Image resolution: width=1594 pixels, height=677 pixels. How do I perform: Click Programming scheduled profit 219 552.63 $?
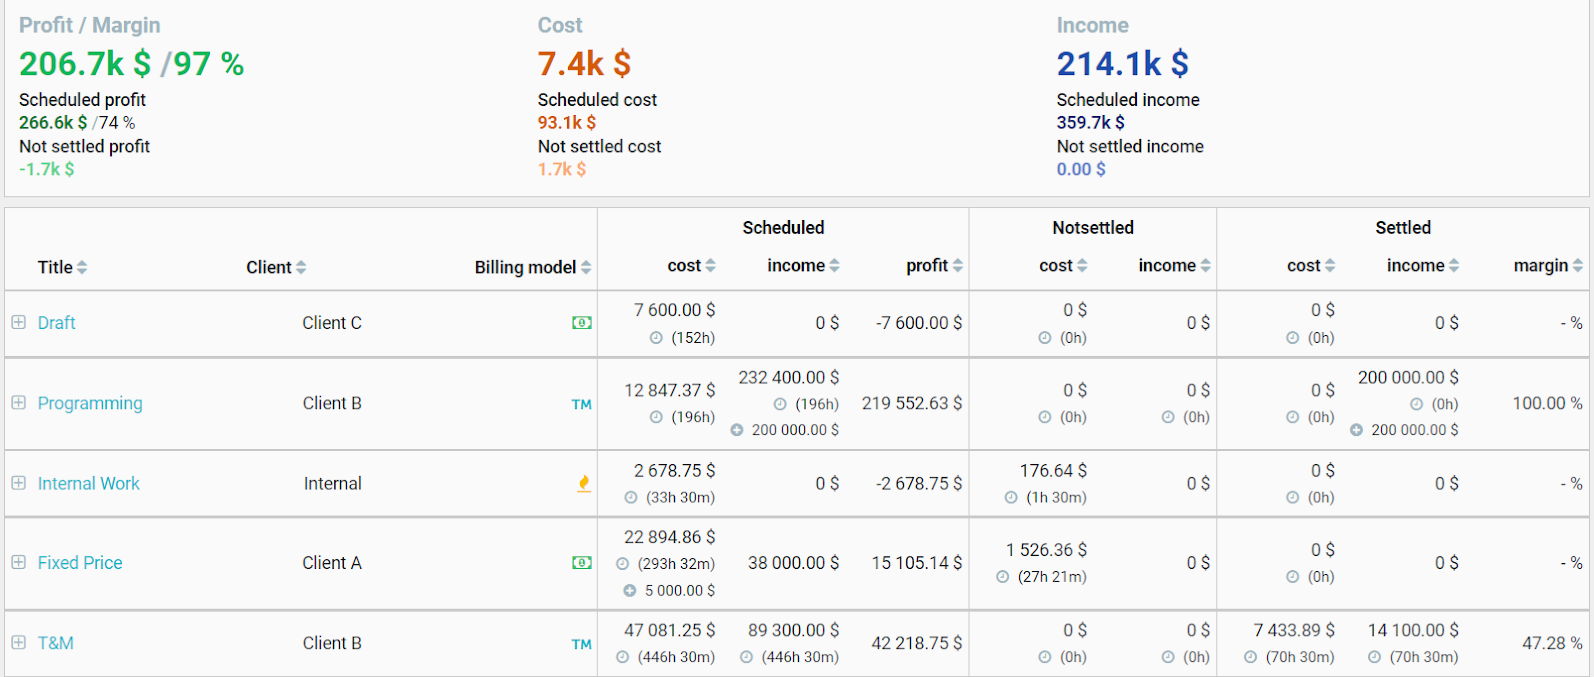(912, 403)
